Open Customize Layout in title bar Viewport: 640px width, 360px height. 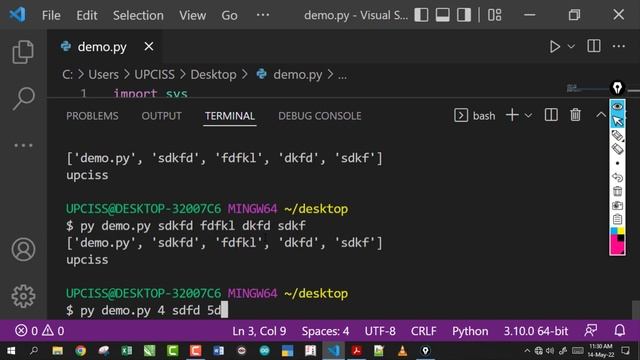click(x=495, y=15)
